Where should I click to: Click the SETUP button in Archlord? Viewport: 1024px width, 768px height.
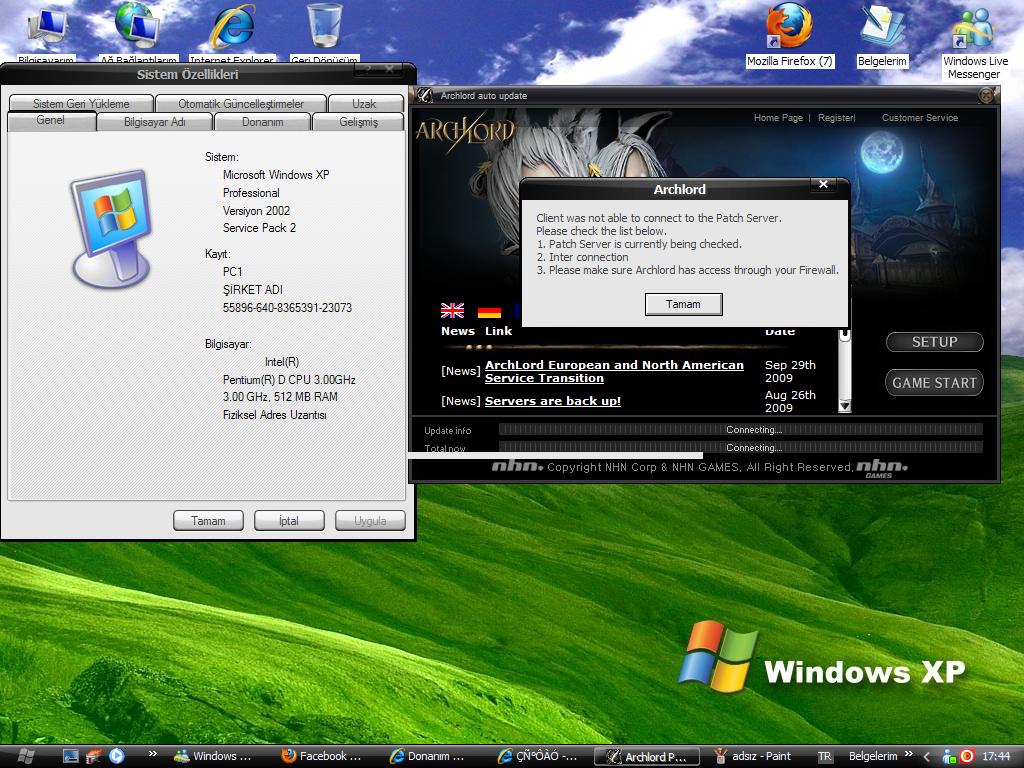click(x=935, y=342)
